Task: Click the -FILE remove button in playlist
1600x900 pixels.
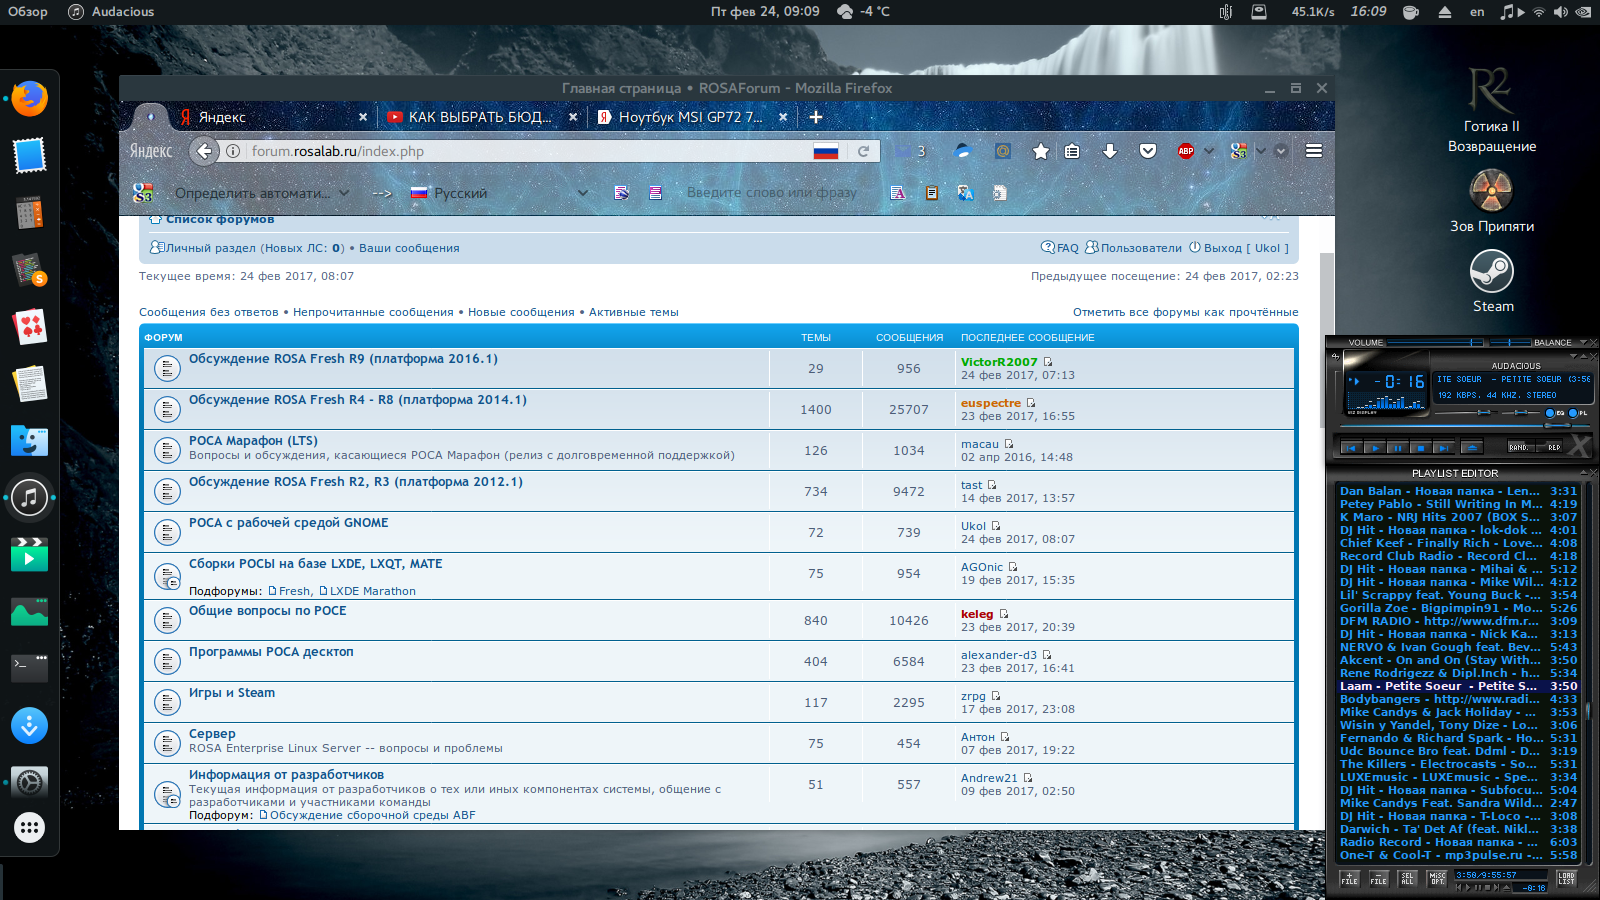Action: [1378, 879]
